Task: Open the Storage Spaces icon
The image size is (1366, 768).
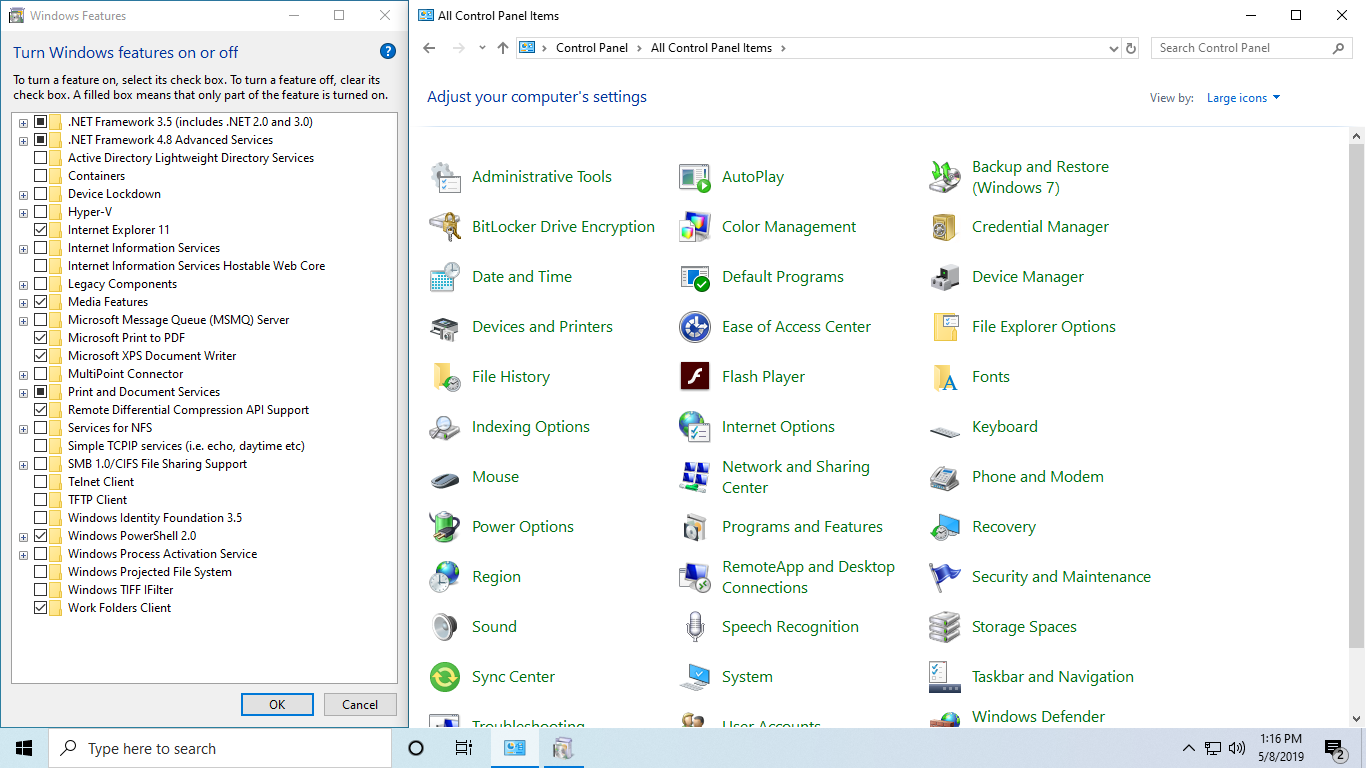Action: point(945,627)
